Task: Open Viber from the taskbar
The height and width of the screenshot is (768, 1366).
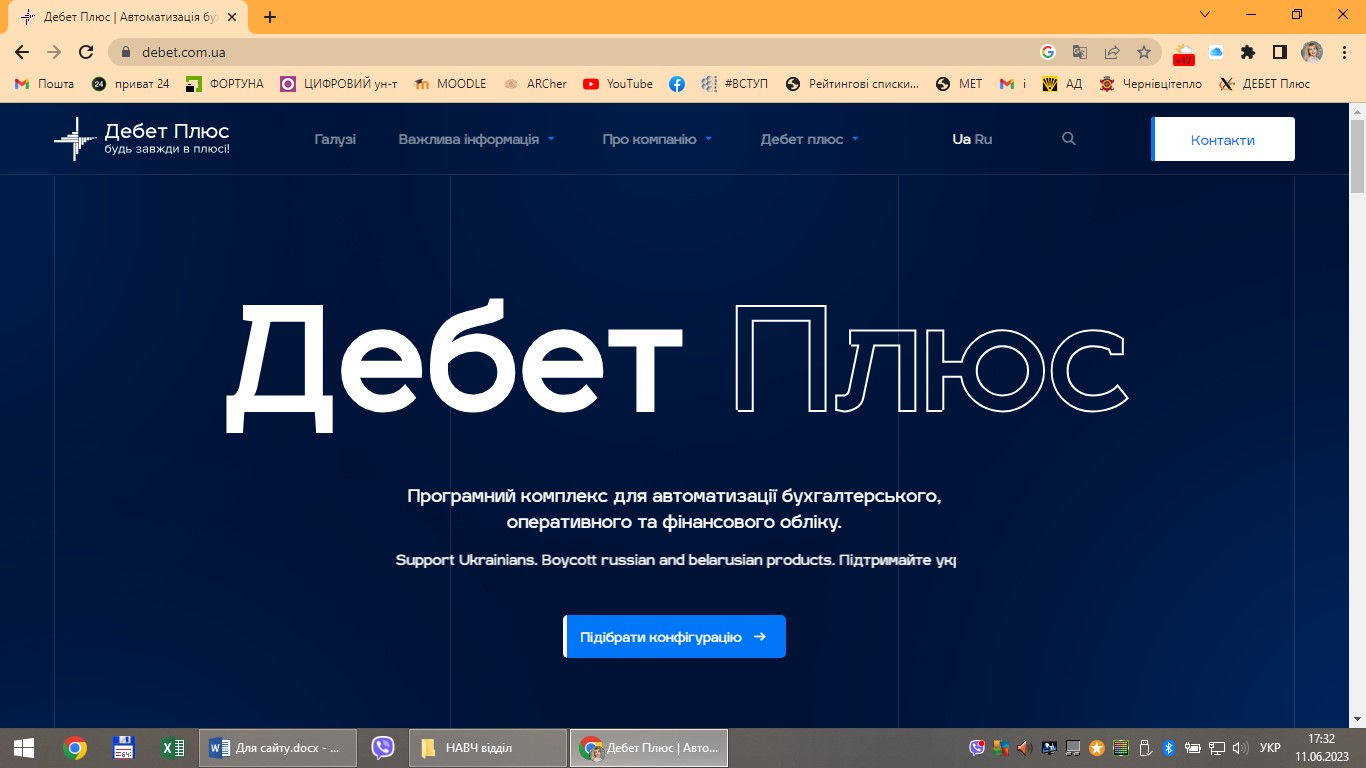Action: click(x=383, y=748)
